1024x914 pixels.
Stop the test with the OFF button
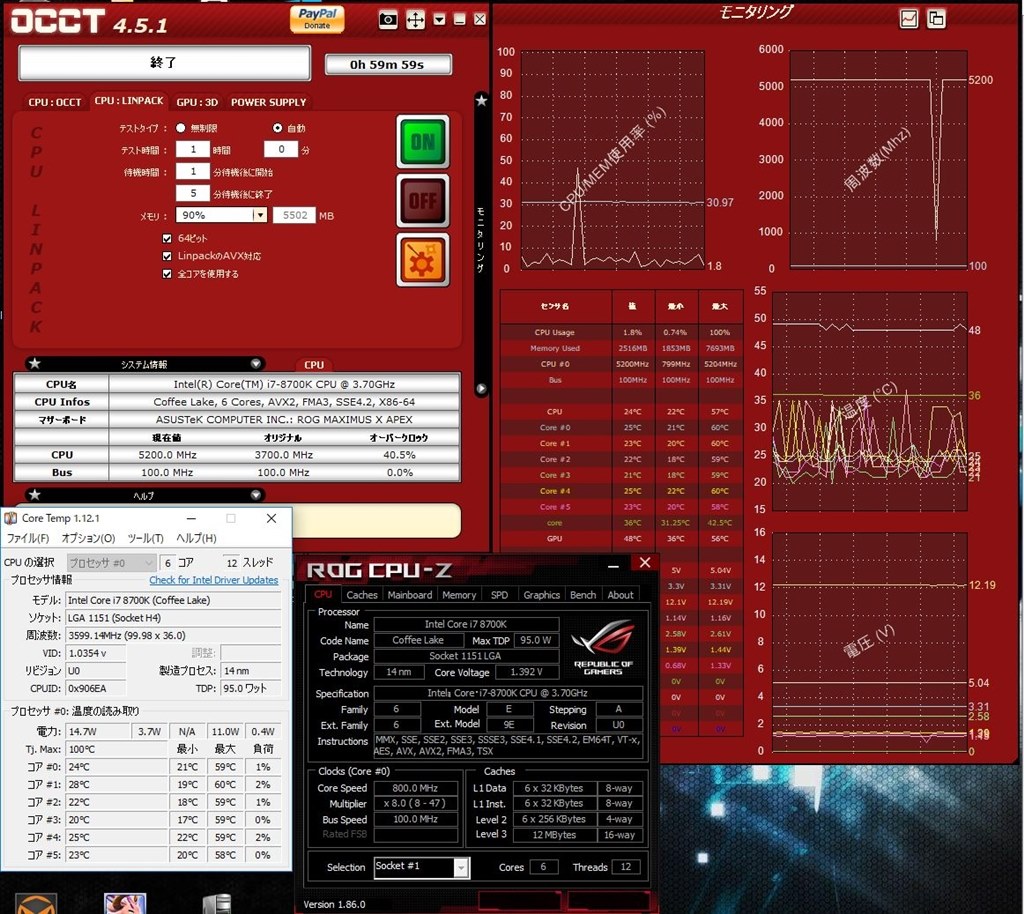pos(423,200)
